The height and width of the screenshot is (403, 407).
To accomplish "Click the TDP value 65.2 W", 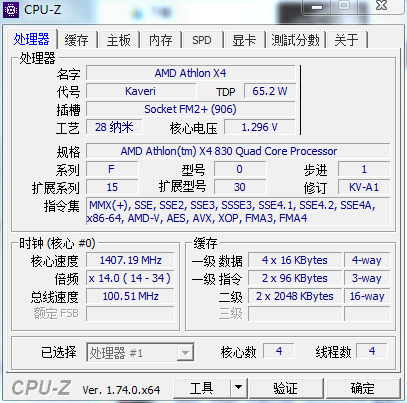I will pyautogui.click(x=270, y=91).
